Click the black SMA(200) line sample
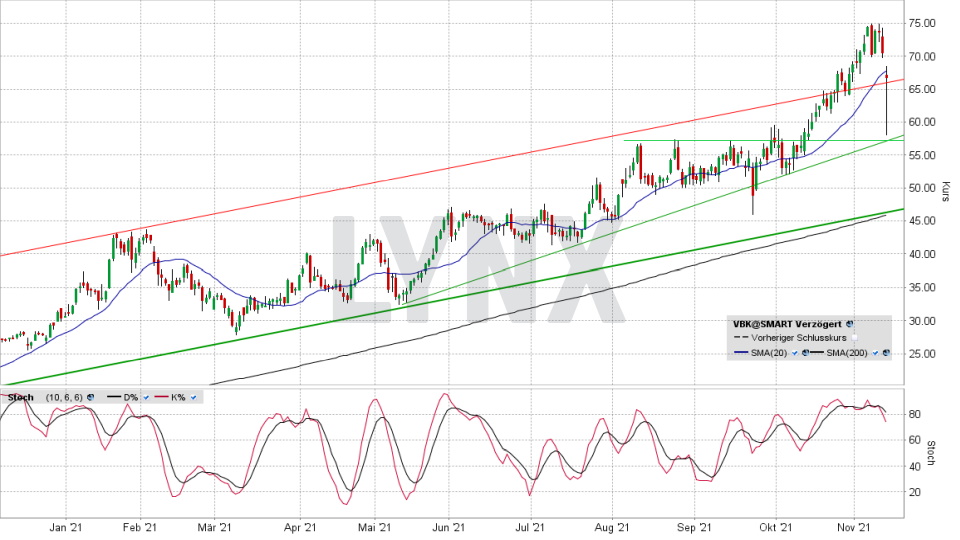Viewport: 960px width, 540px height. click(817, 352)
